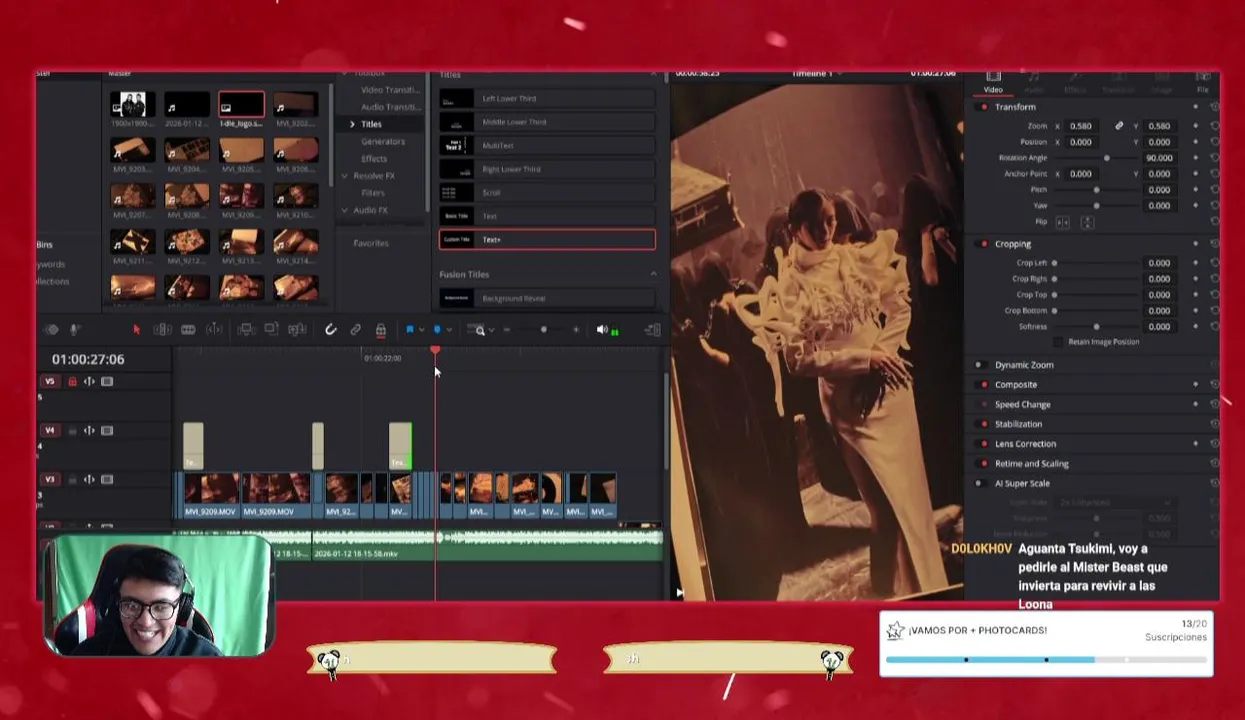Screen dimensions: 1245x720
Task: Pick the Scroll title preset
Action: (547, 193)
